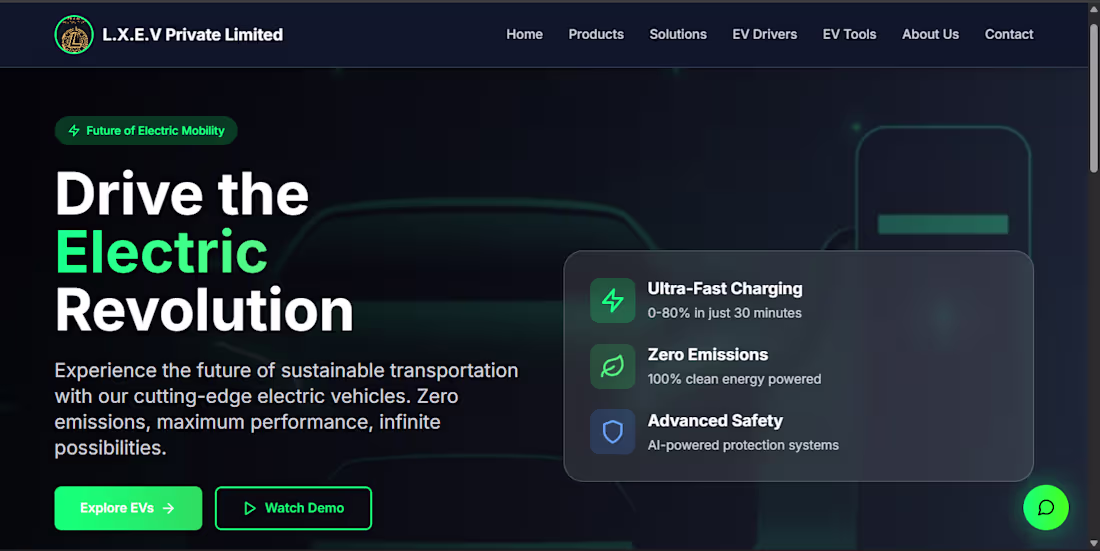Click the word 'Revolution' in headline
This screenshot has height=551, width=1100.
tap(204, 310)
